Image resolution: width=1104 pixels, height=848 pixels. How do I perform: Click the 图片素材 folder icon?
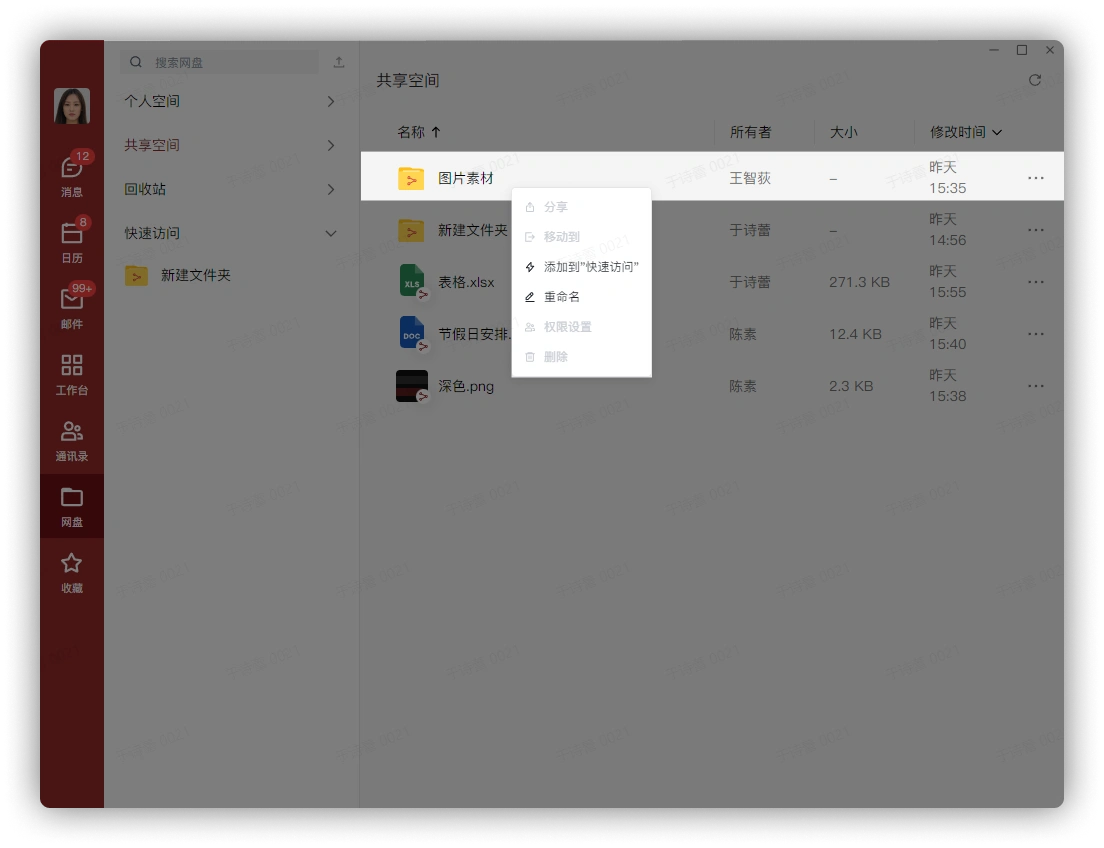[411, 178]
